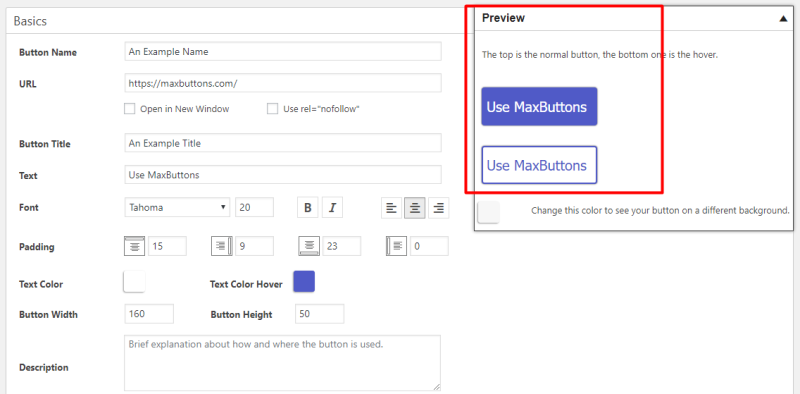
Task: Change the preview background color swatch
Action: coord(488,212)
